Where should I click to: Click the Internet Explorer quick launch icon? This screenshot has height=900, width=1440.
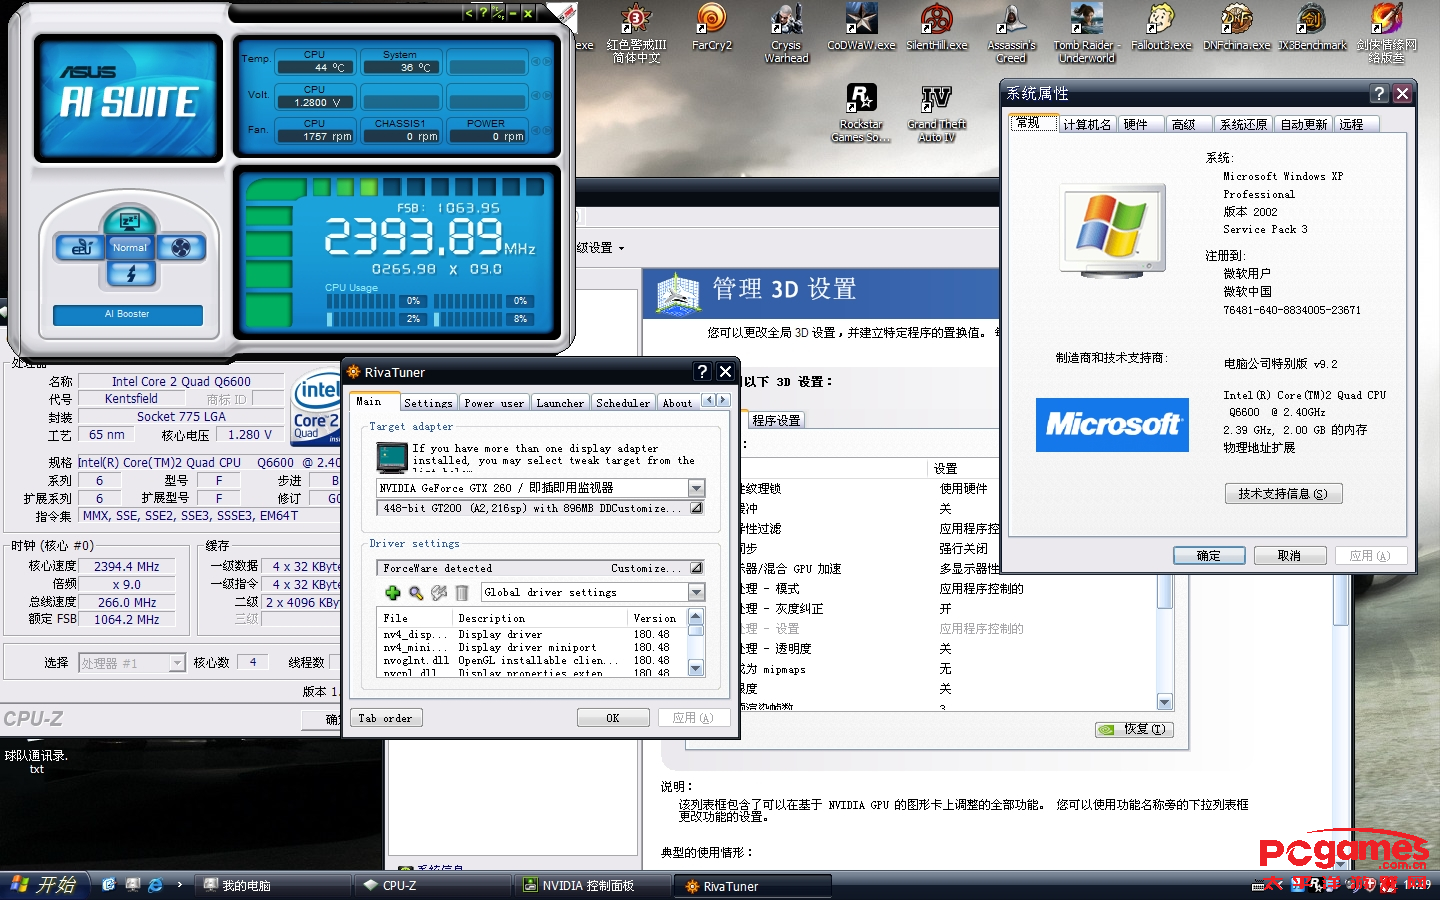coord(156,885)
